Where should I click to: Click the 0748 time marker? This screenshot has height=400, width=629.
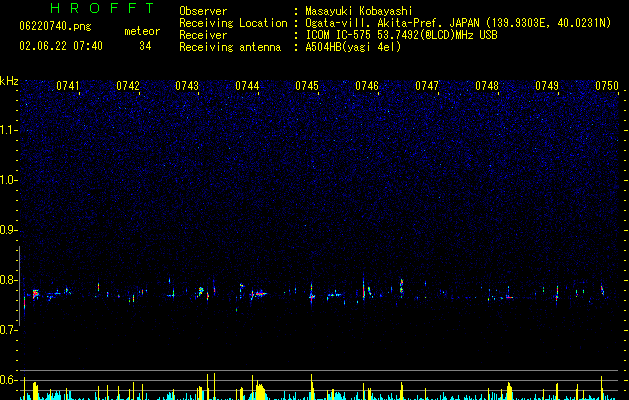pos(487,86)
